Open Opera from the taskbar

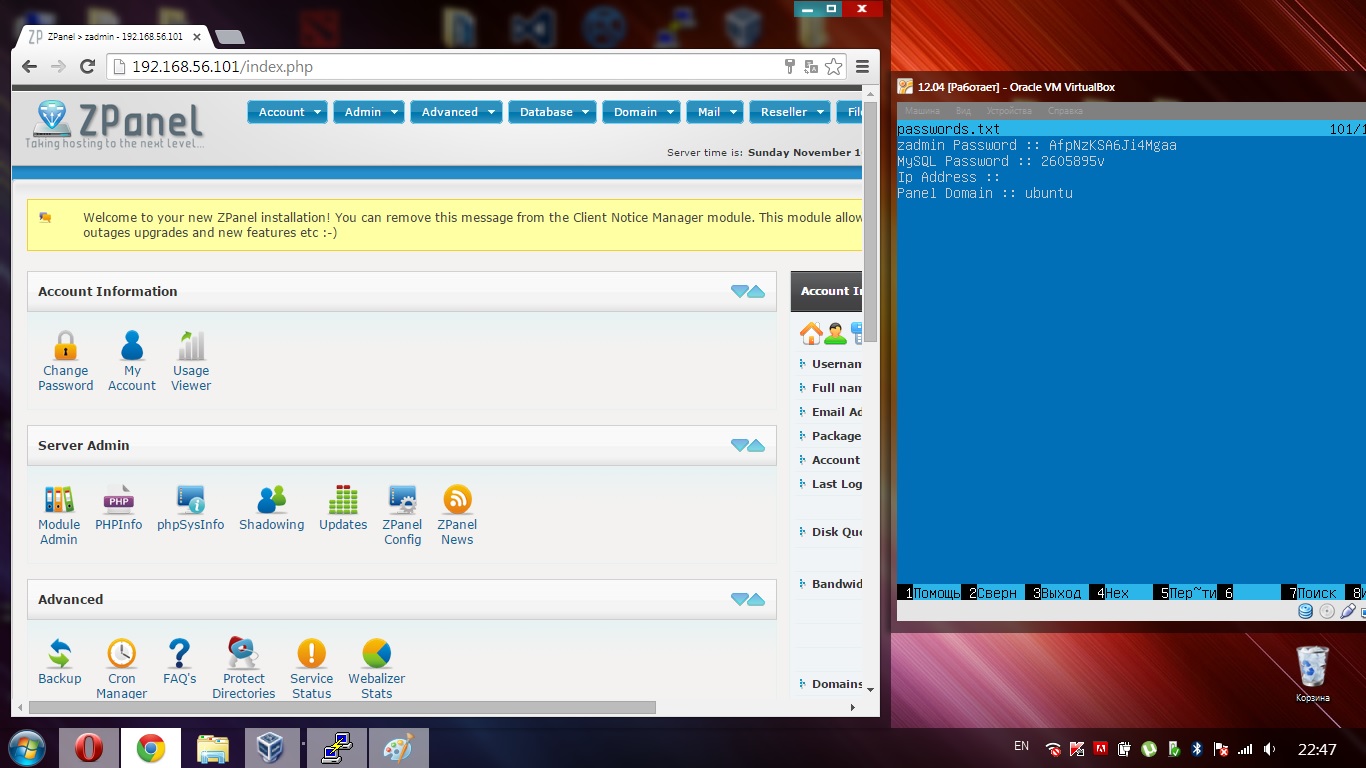(x=89, y=748)
